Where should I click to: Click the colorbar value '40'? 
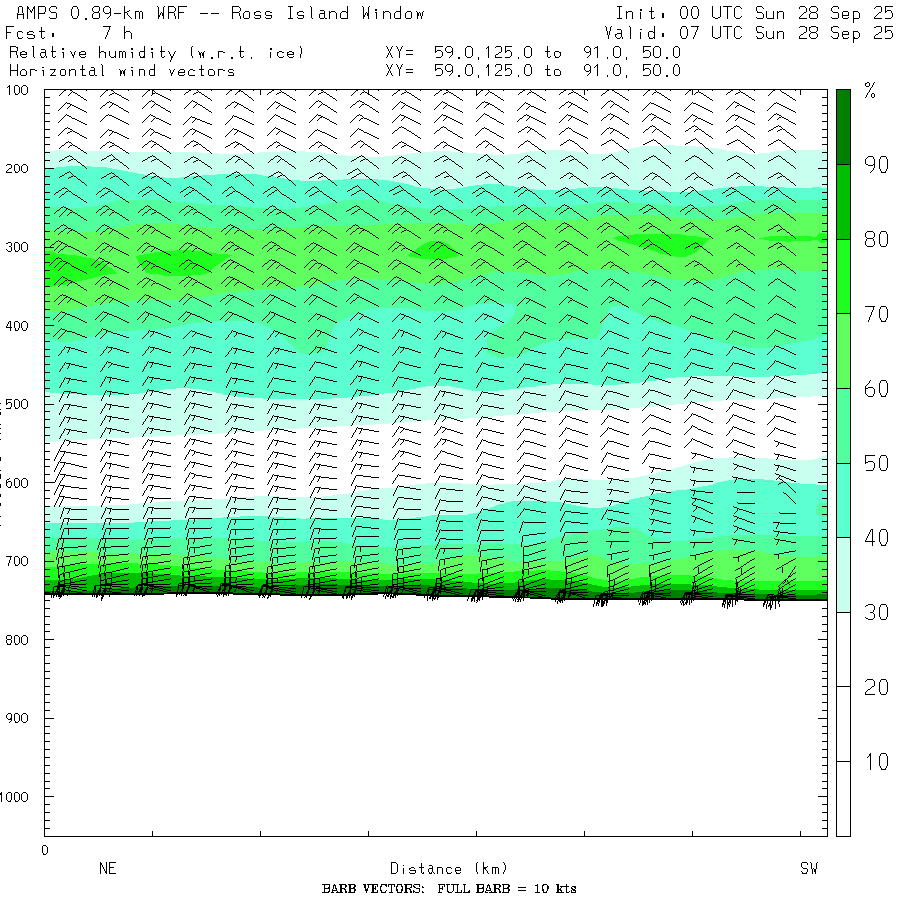[x=876, y=538]
